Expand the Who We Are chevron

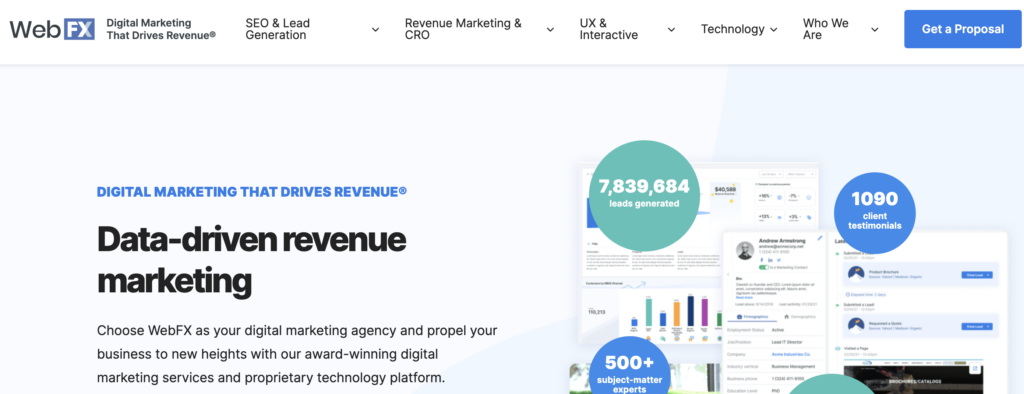click(875, 29)
